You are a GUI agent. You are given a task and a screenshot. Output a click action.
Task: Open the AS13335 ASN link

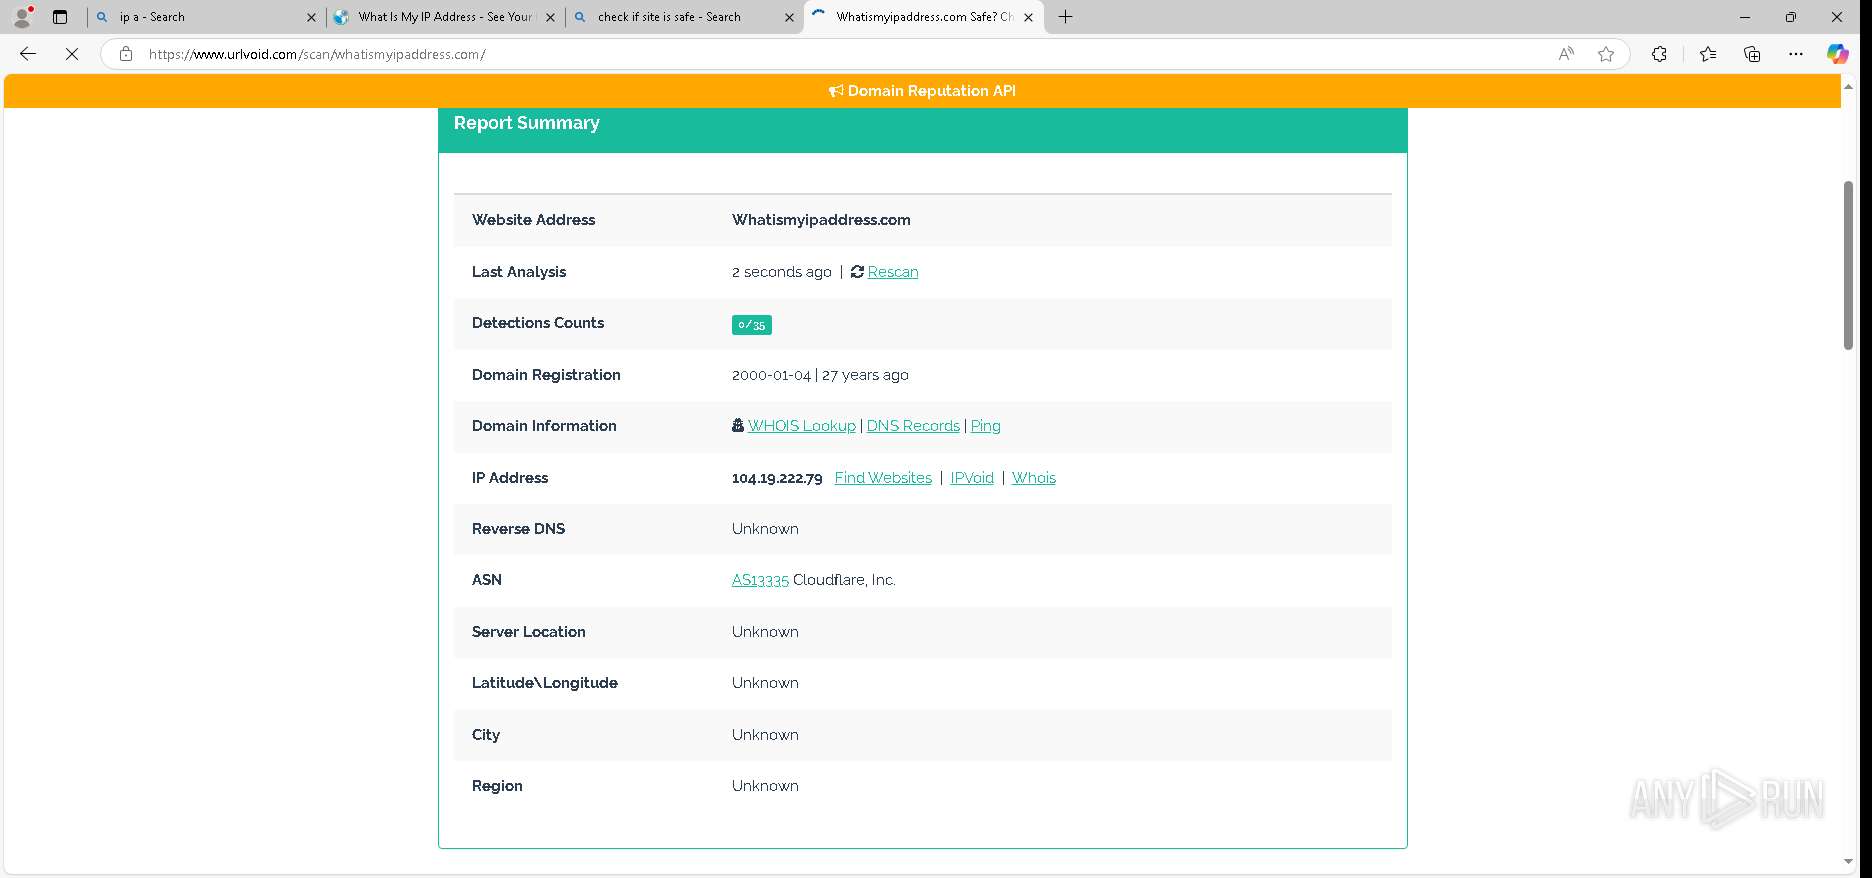760,580
